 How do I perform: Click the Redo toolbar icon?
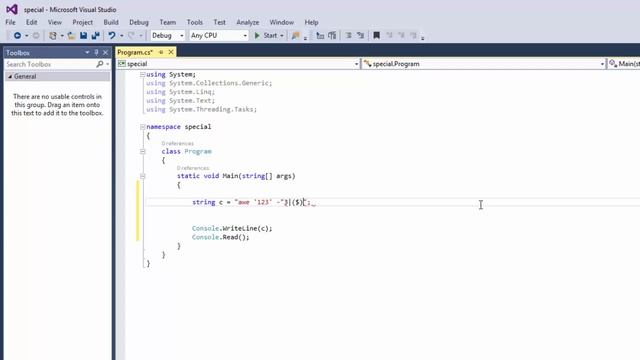[x=131, y=36]
